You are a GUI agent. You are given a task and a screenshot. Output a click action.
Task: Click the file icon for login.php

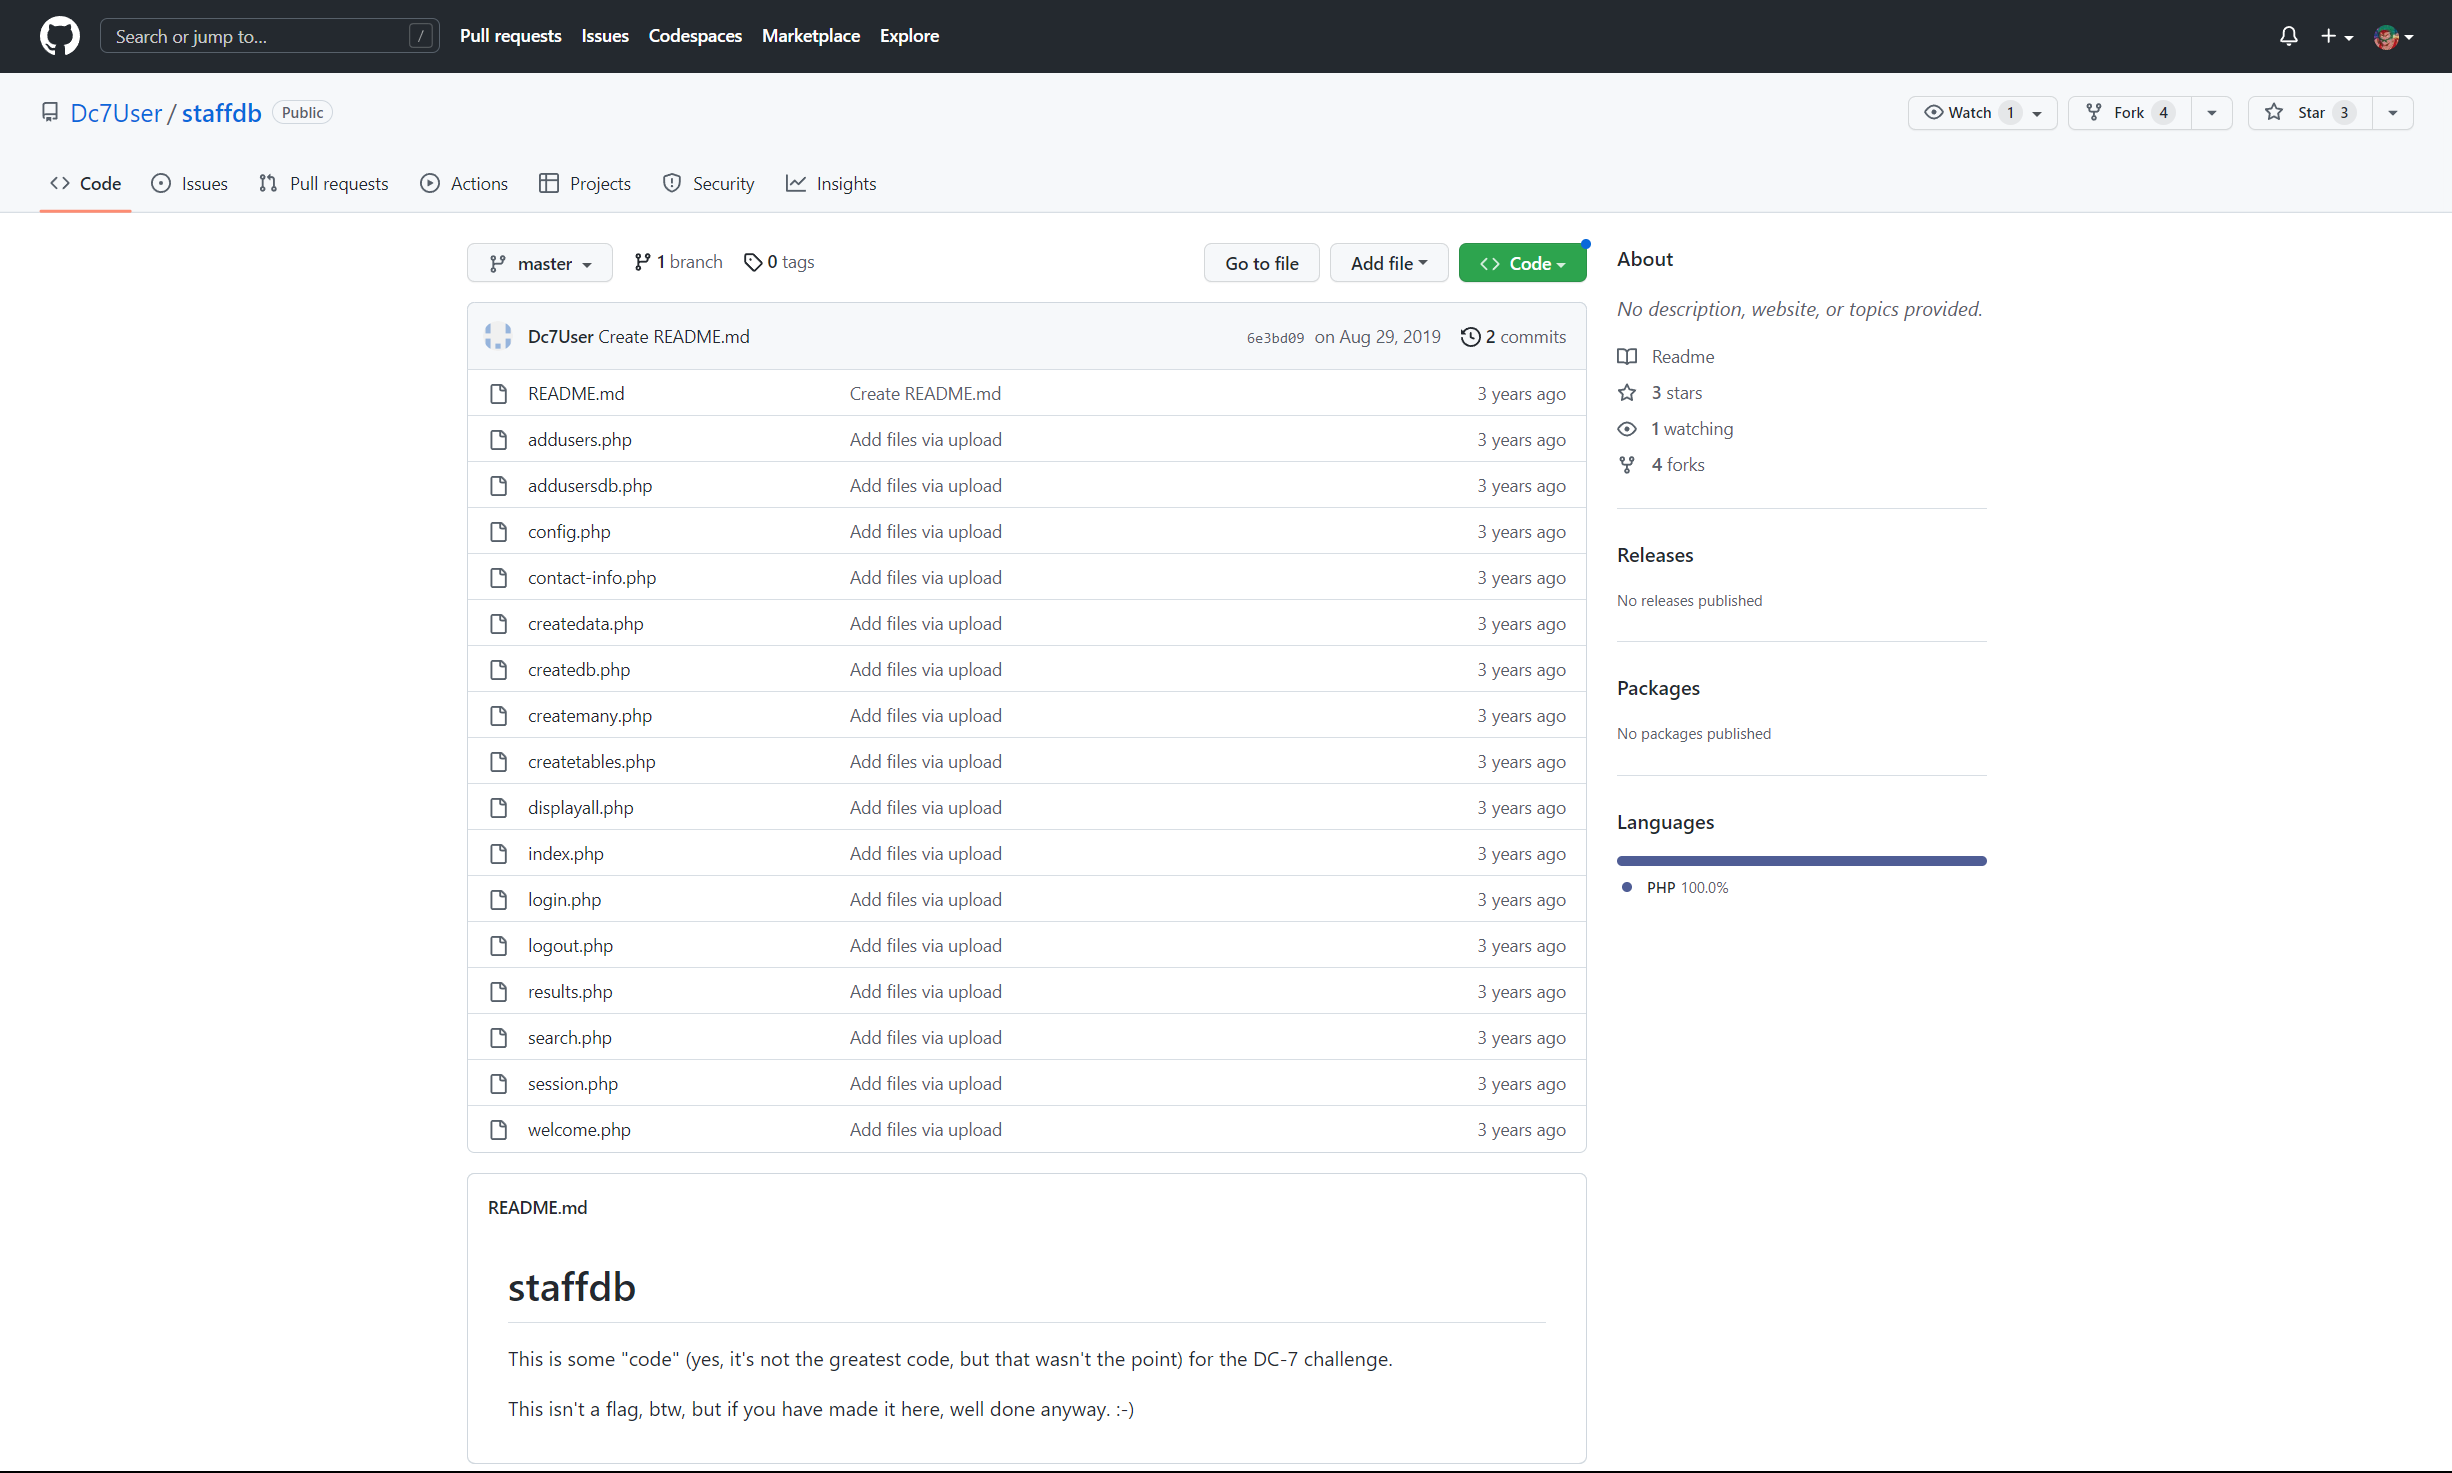(x=498, y=899)
